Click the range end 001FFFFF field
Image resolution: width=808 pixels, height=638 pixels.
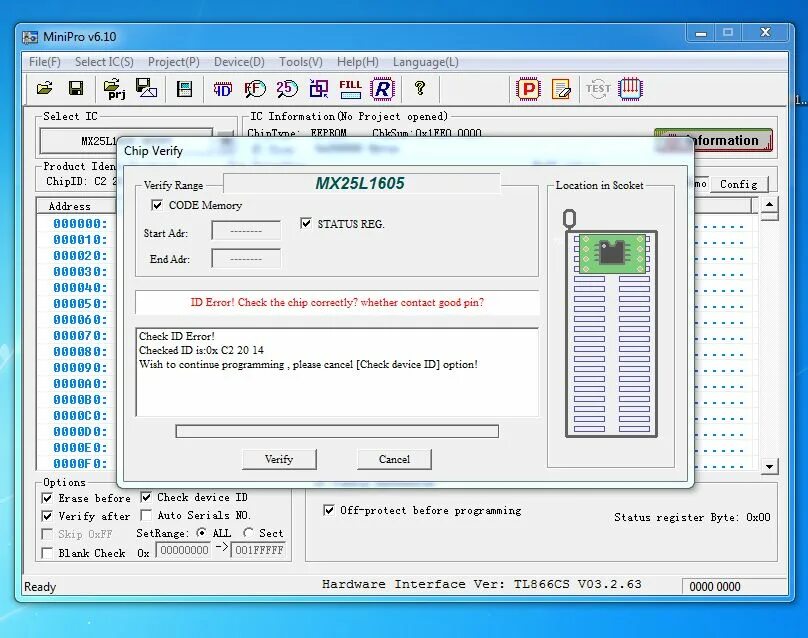click(x=259, y=550)
